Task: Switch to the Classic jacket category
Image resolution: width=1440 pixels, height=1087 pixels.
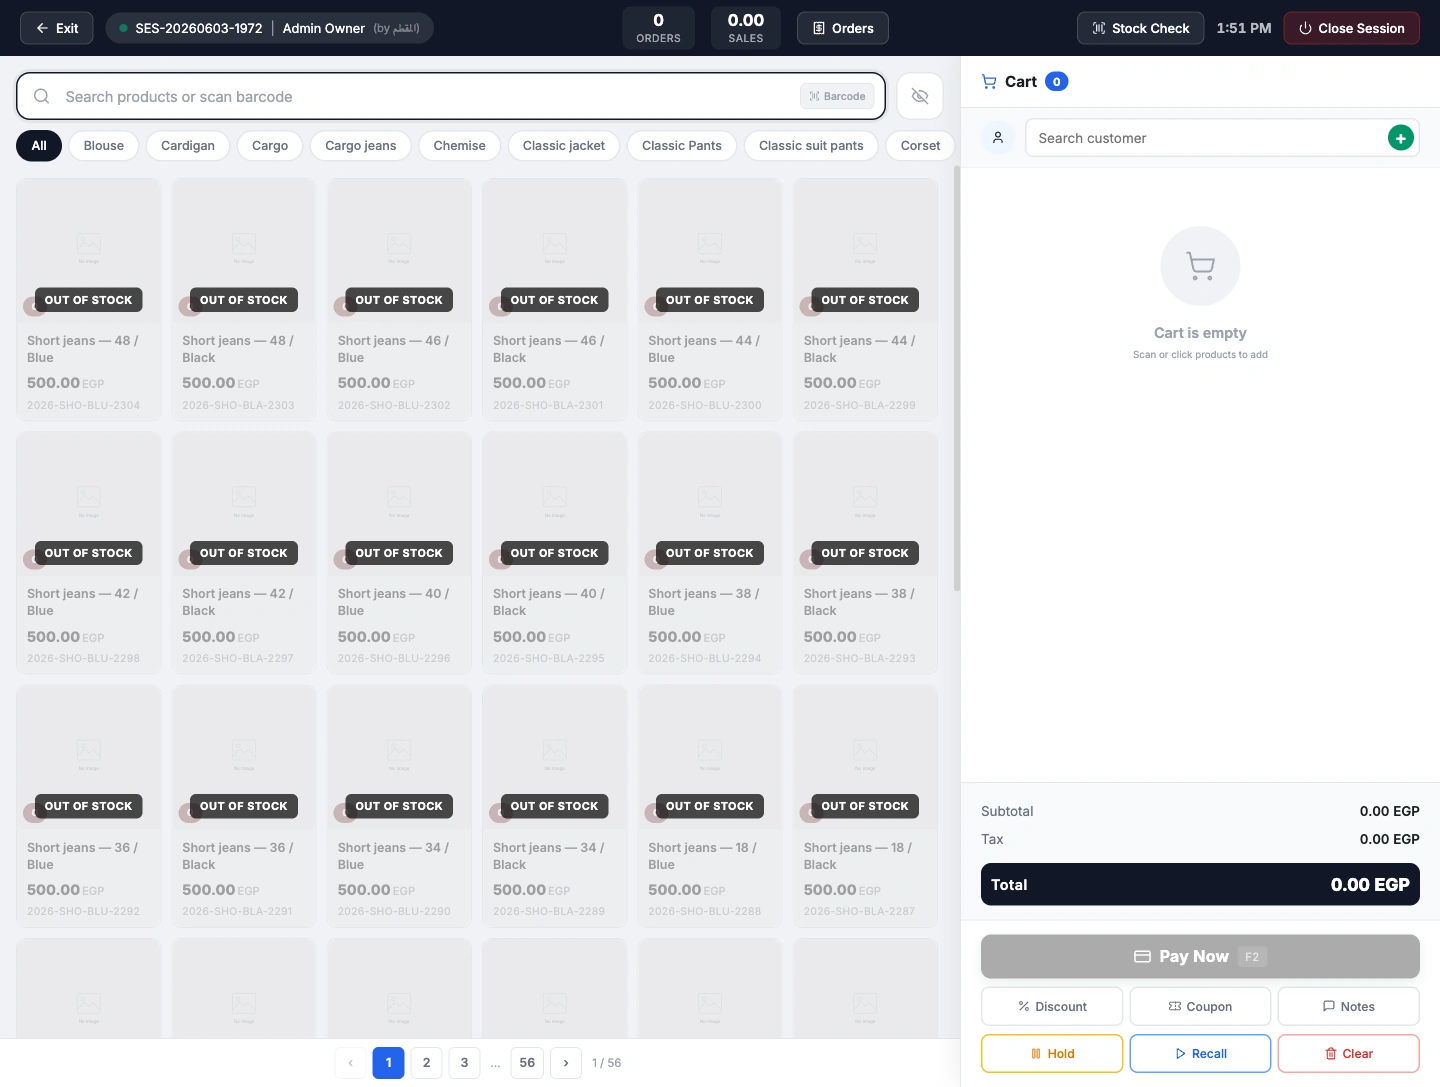Action: [564, 145]
